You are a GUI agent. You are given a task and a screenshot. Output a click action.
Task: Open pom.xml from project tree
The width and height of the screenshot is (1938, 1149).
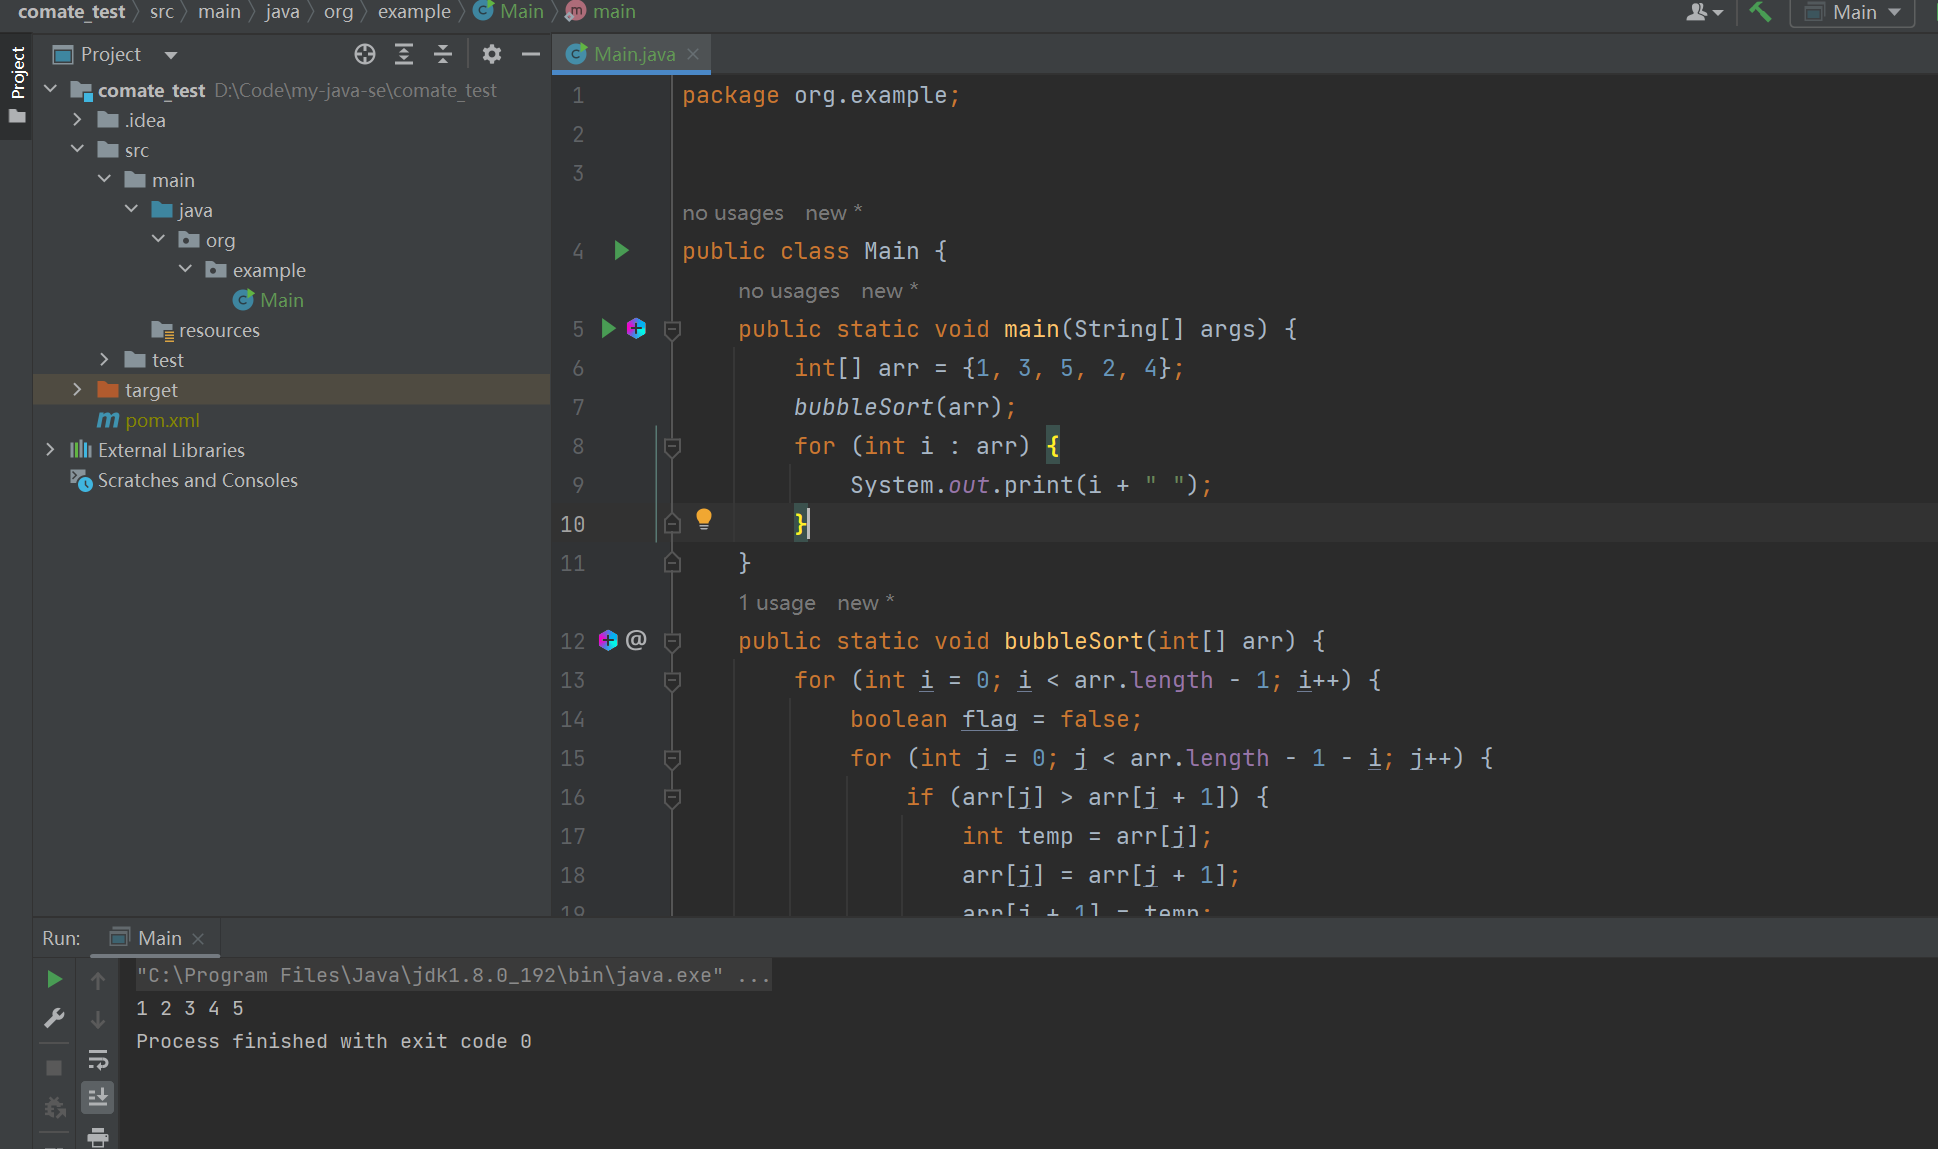(162, 420)
